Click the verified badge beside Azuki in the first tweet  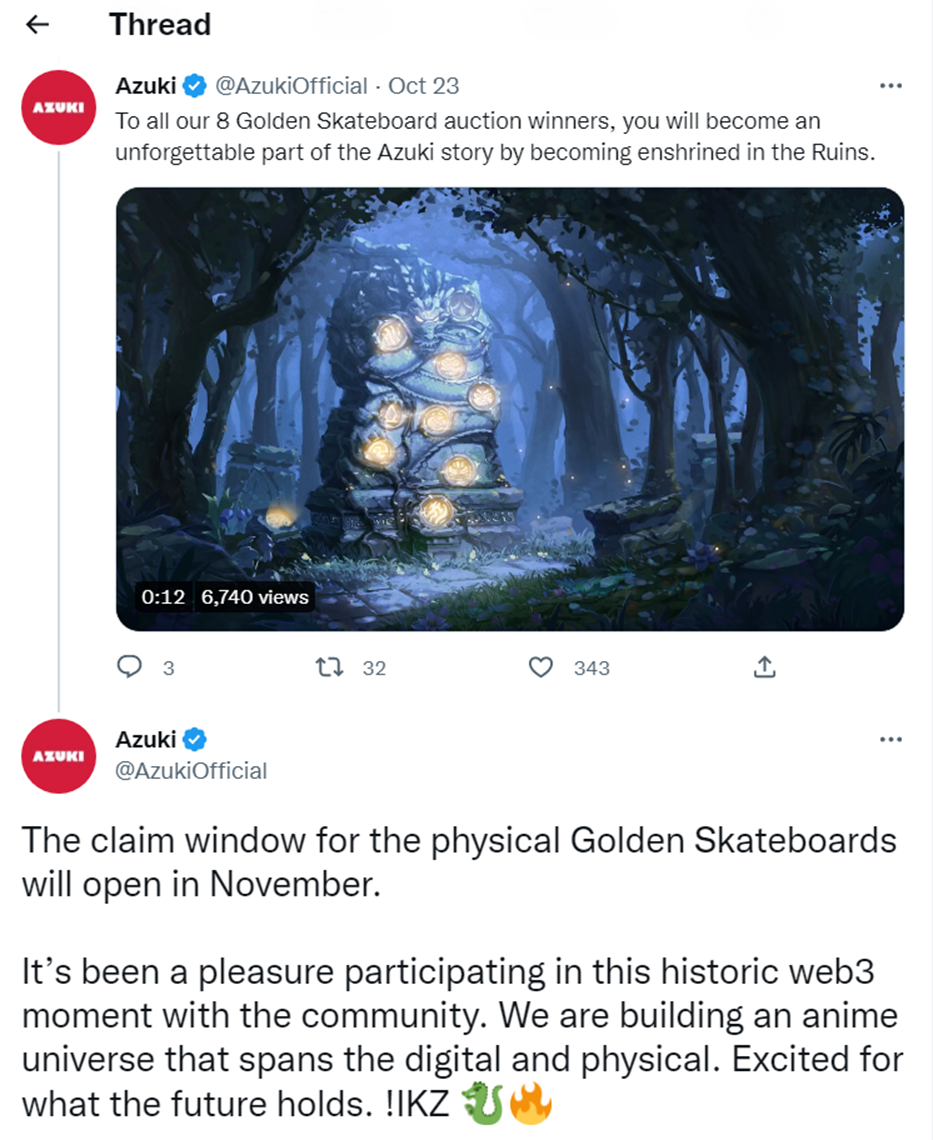194,86
